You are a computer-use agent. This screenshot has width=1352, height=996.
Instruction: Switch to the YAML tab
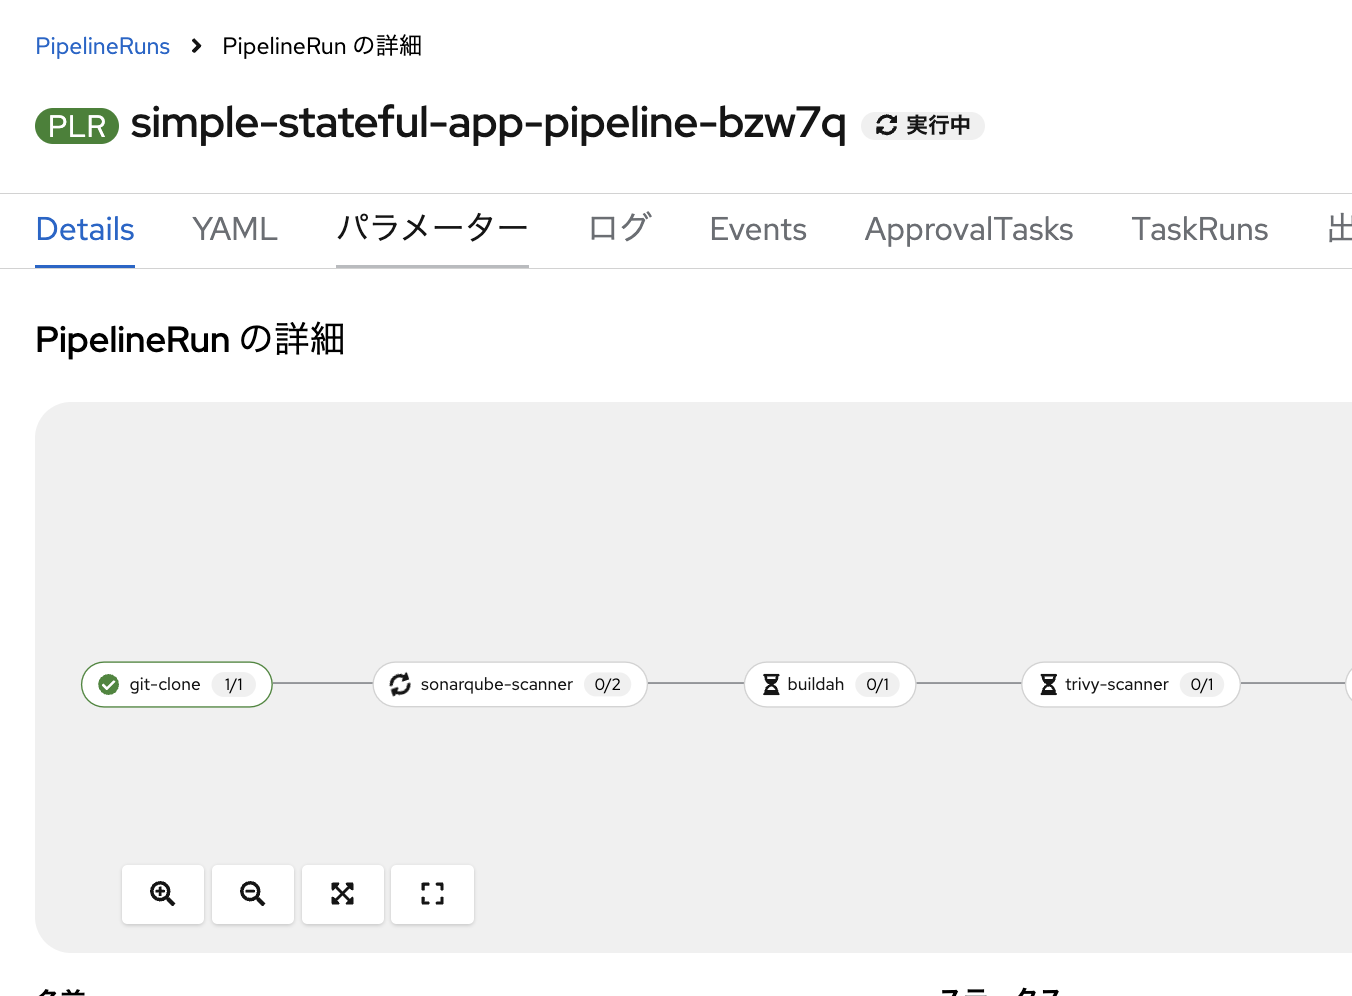pyautogui.click(x=235, y=230)
